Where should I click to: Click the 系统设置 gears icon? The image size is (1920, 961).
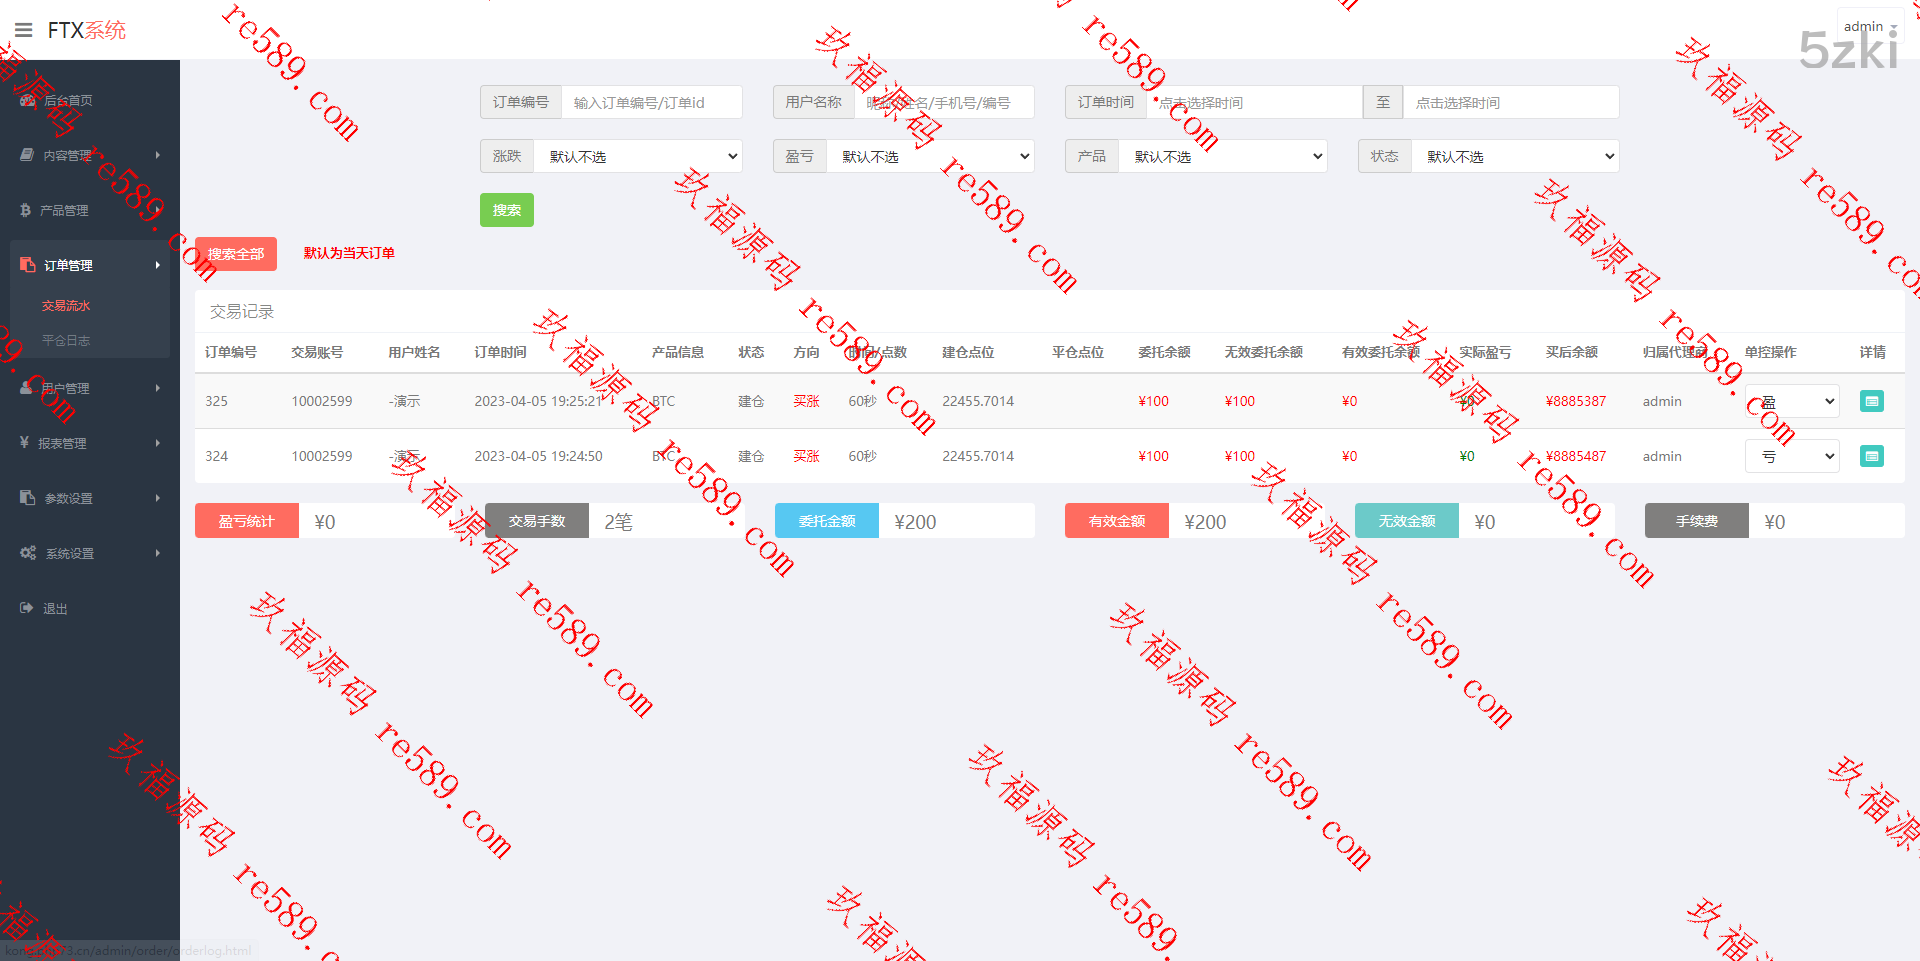coord(28,553)
